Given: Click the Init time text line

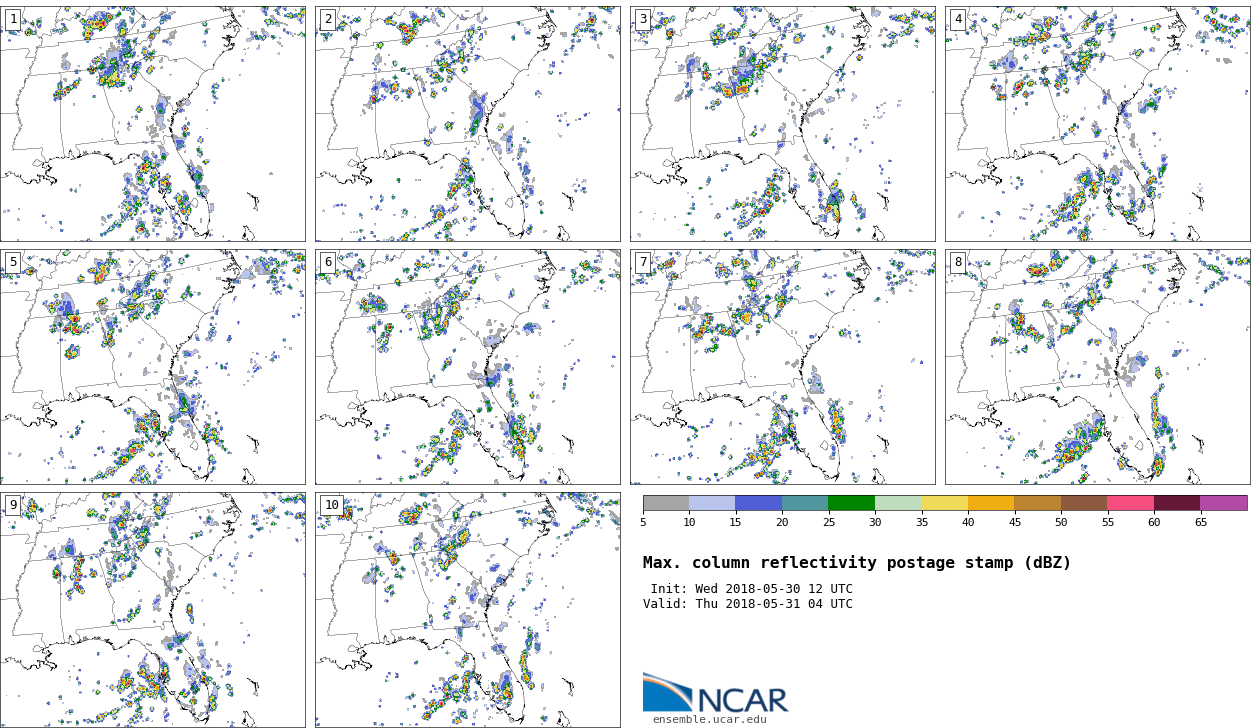Looking at the screenshot, I should (x=751, y=589).
